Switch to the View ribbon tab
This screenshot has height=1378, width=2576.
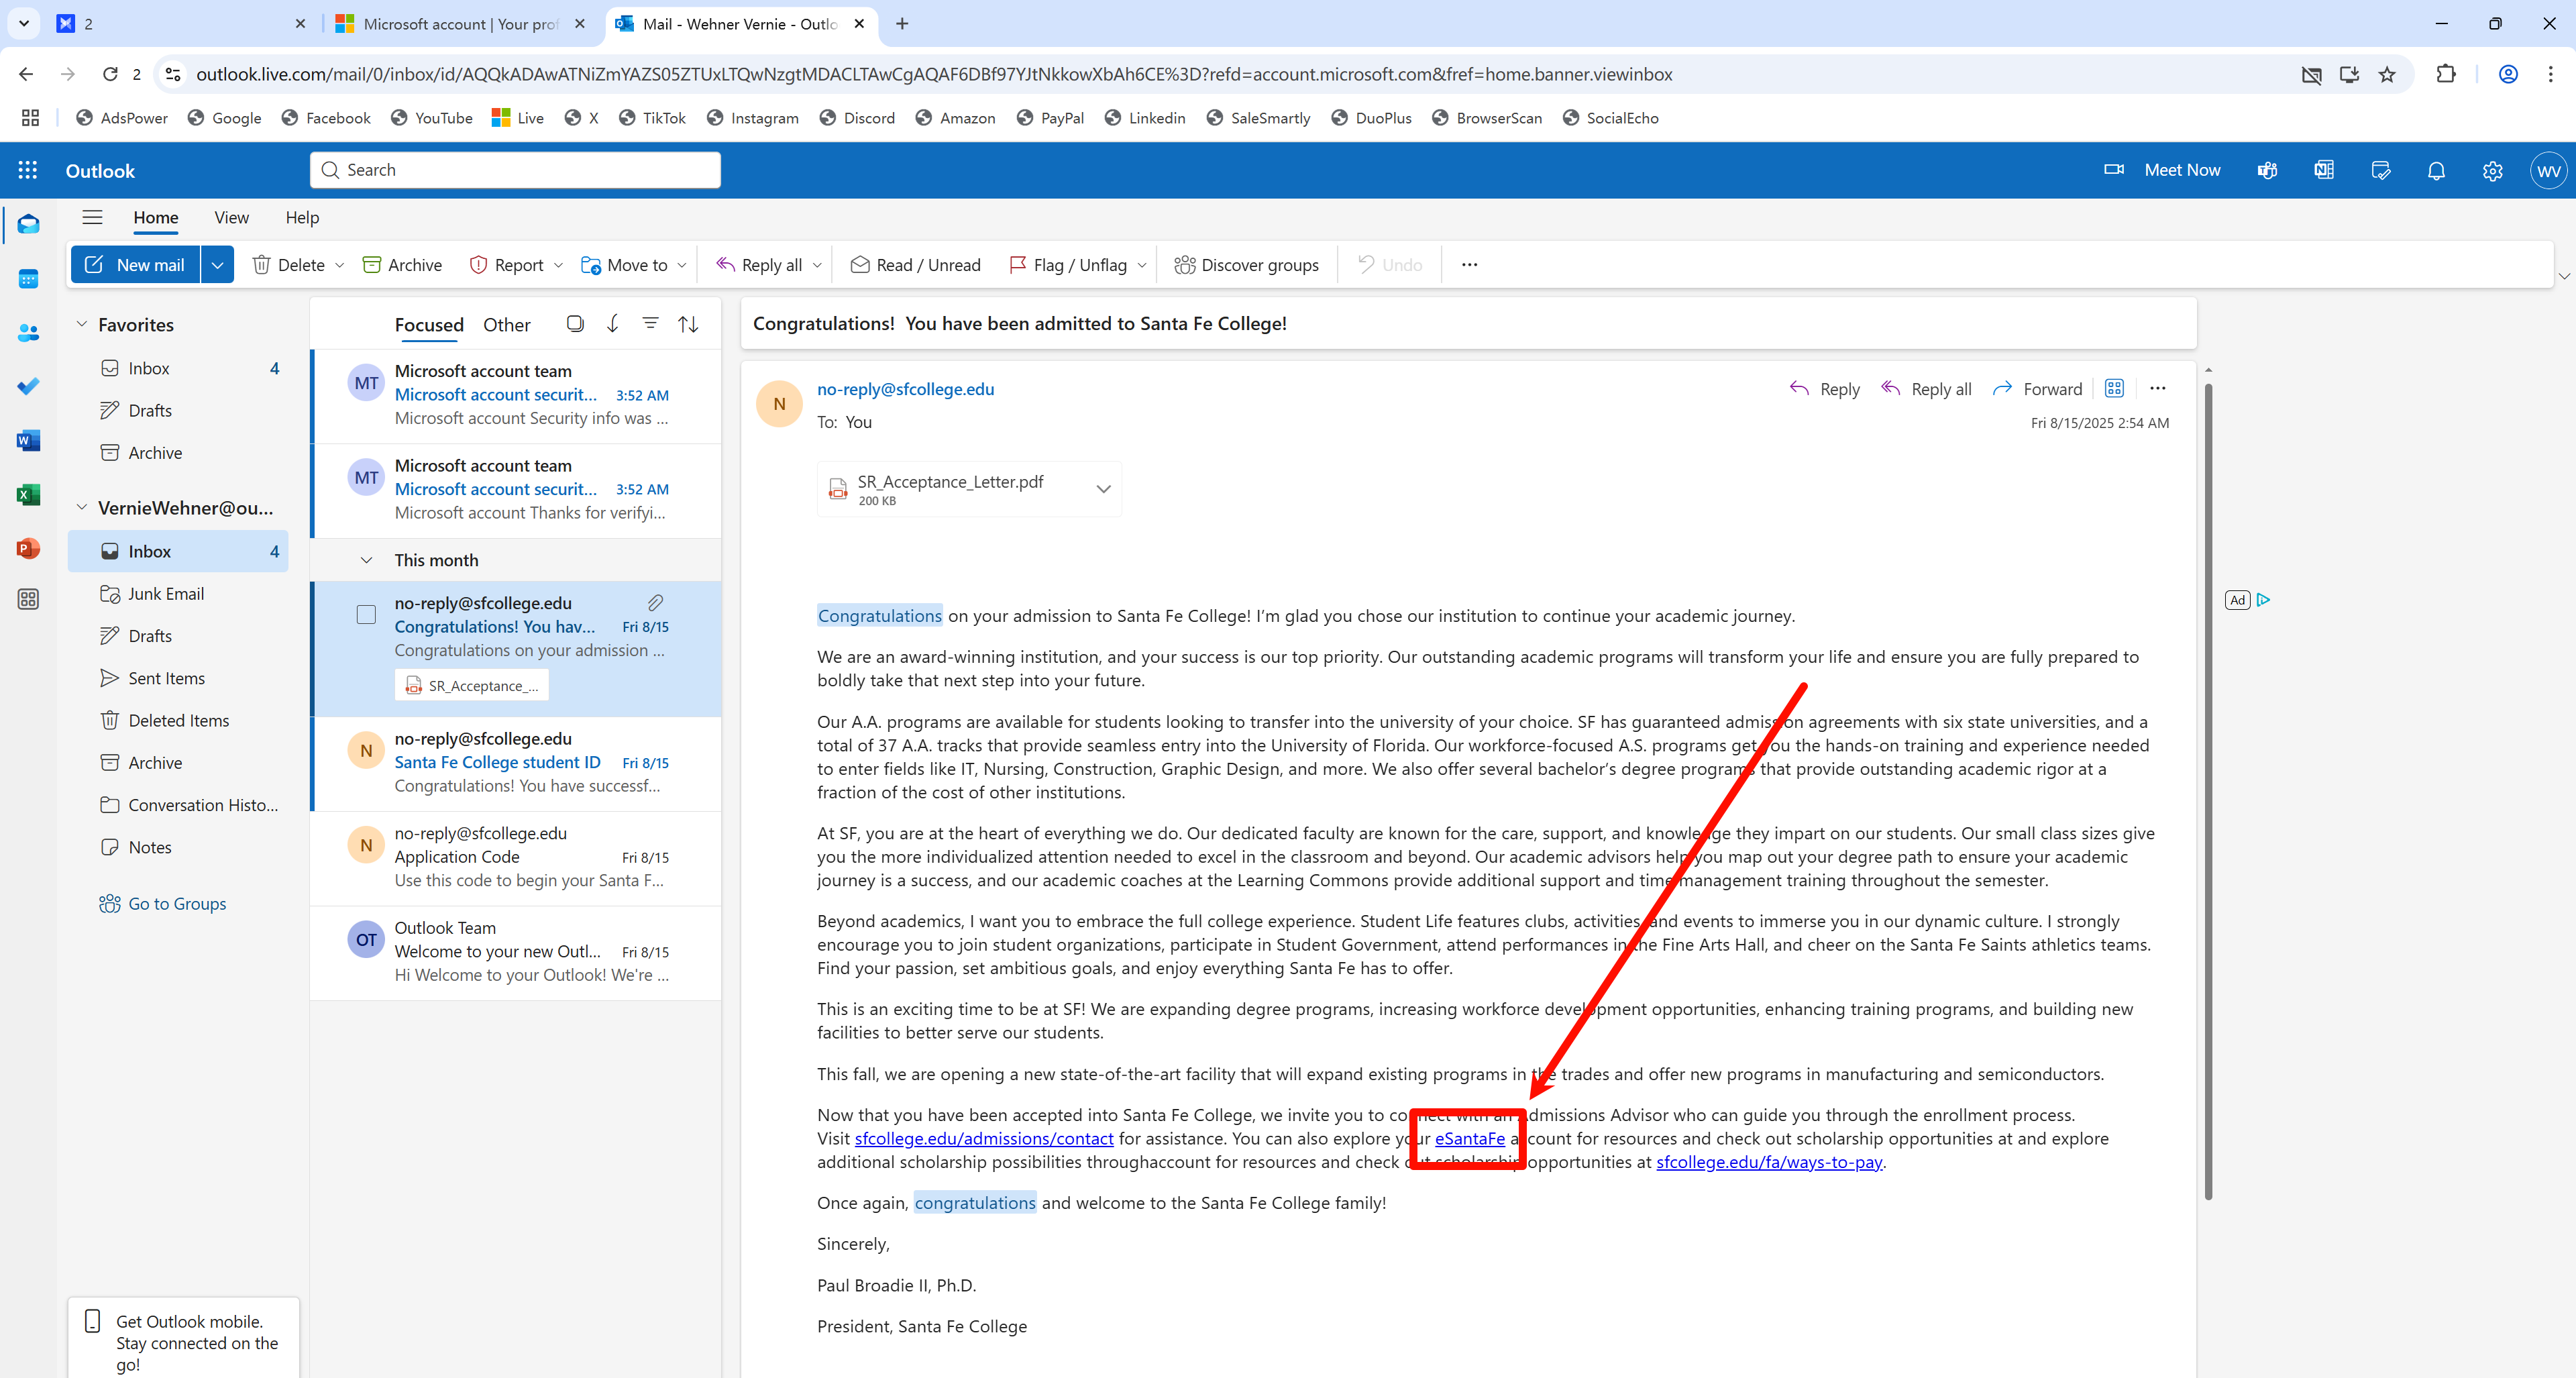(x=231, y=217)
